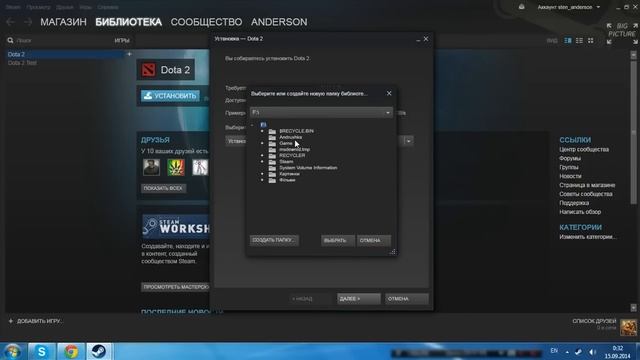Collapse the F: drive root node
This screenshot has height=360, width=640.
click(252, 125)
